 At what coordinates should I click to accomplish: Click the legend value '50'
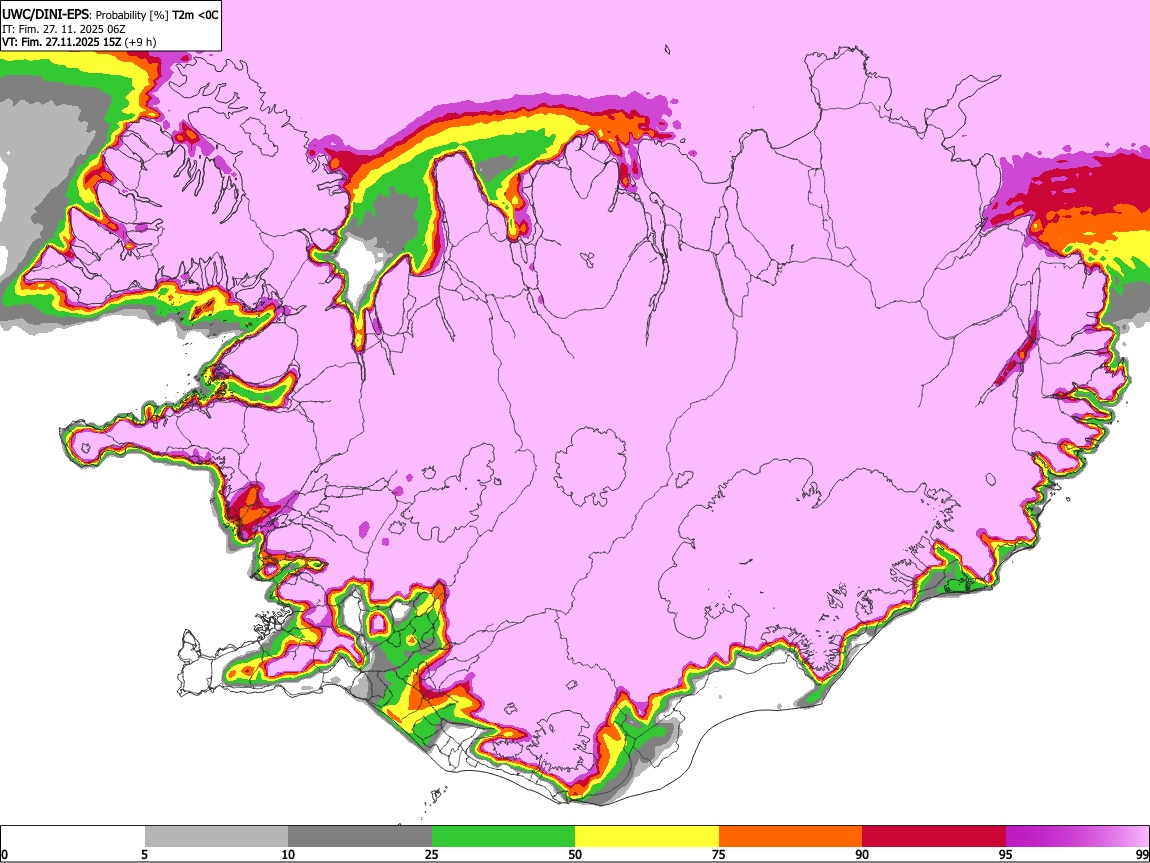pyautogui.click(x=575, y=854)
